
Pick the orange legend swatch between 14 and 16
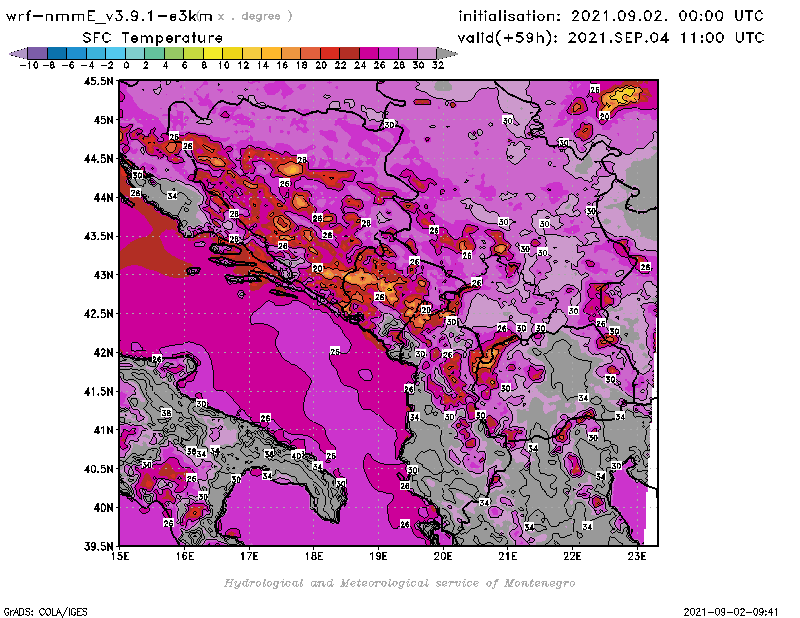pos(271,53)
